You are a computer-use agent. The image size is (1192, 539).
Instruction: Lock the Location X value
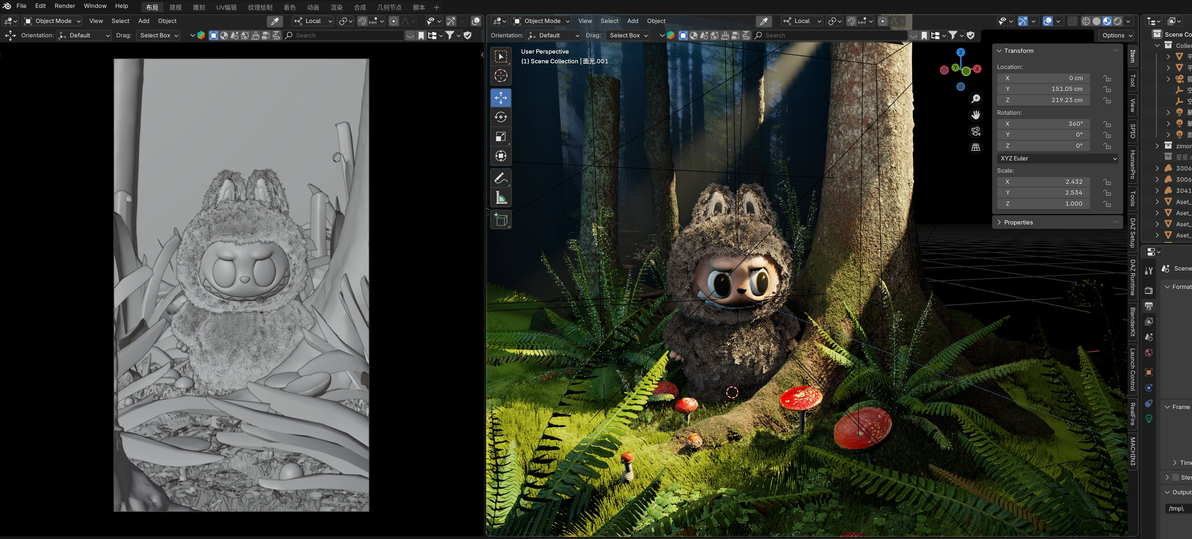1107,78
